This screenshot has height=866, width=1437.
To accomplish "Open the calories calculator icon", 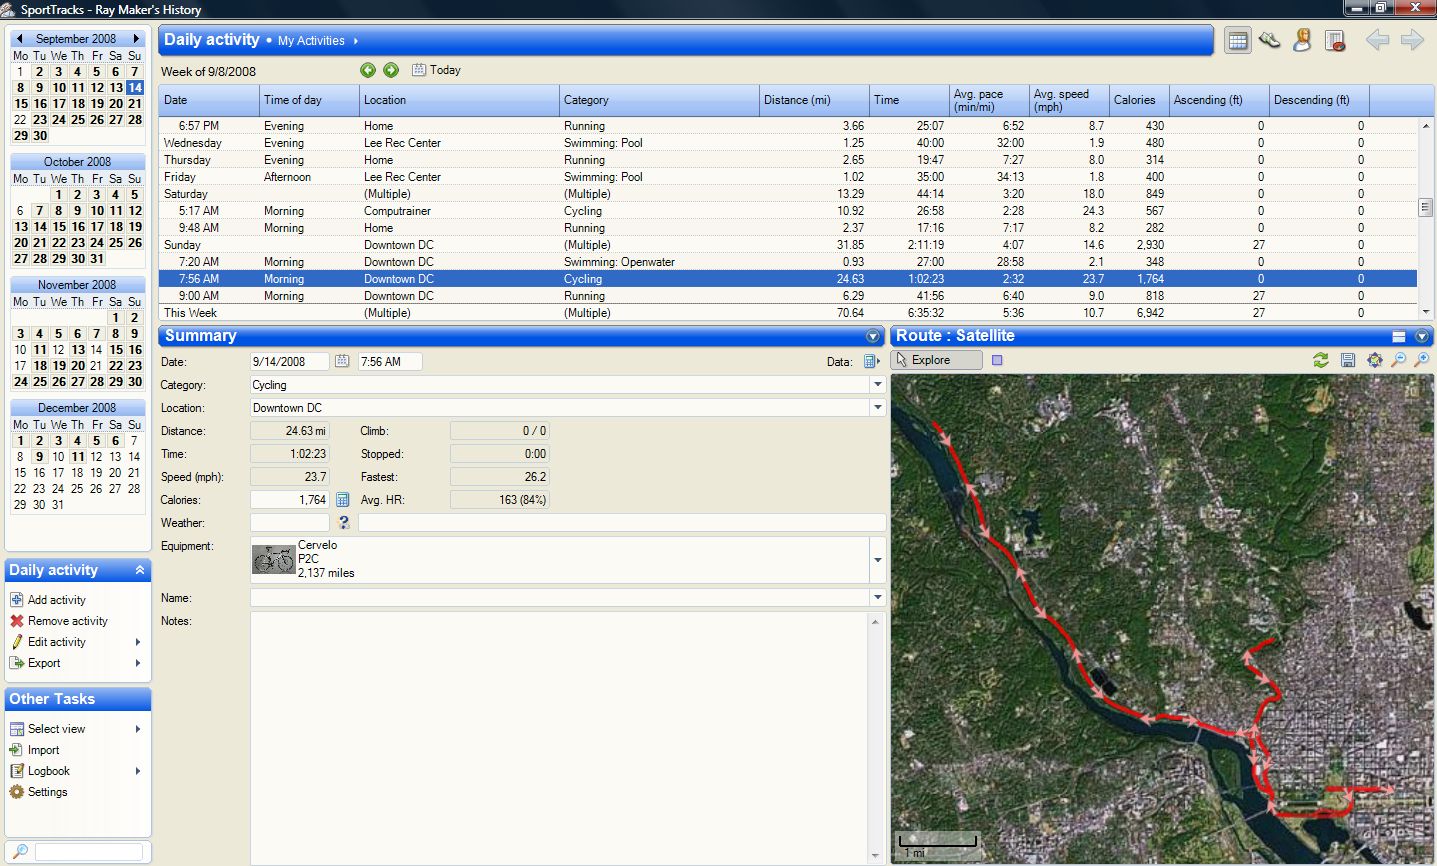I will (x=342, y=500).
